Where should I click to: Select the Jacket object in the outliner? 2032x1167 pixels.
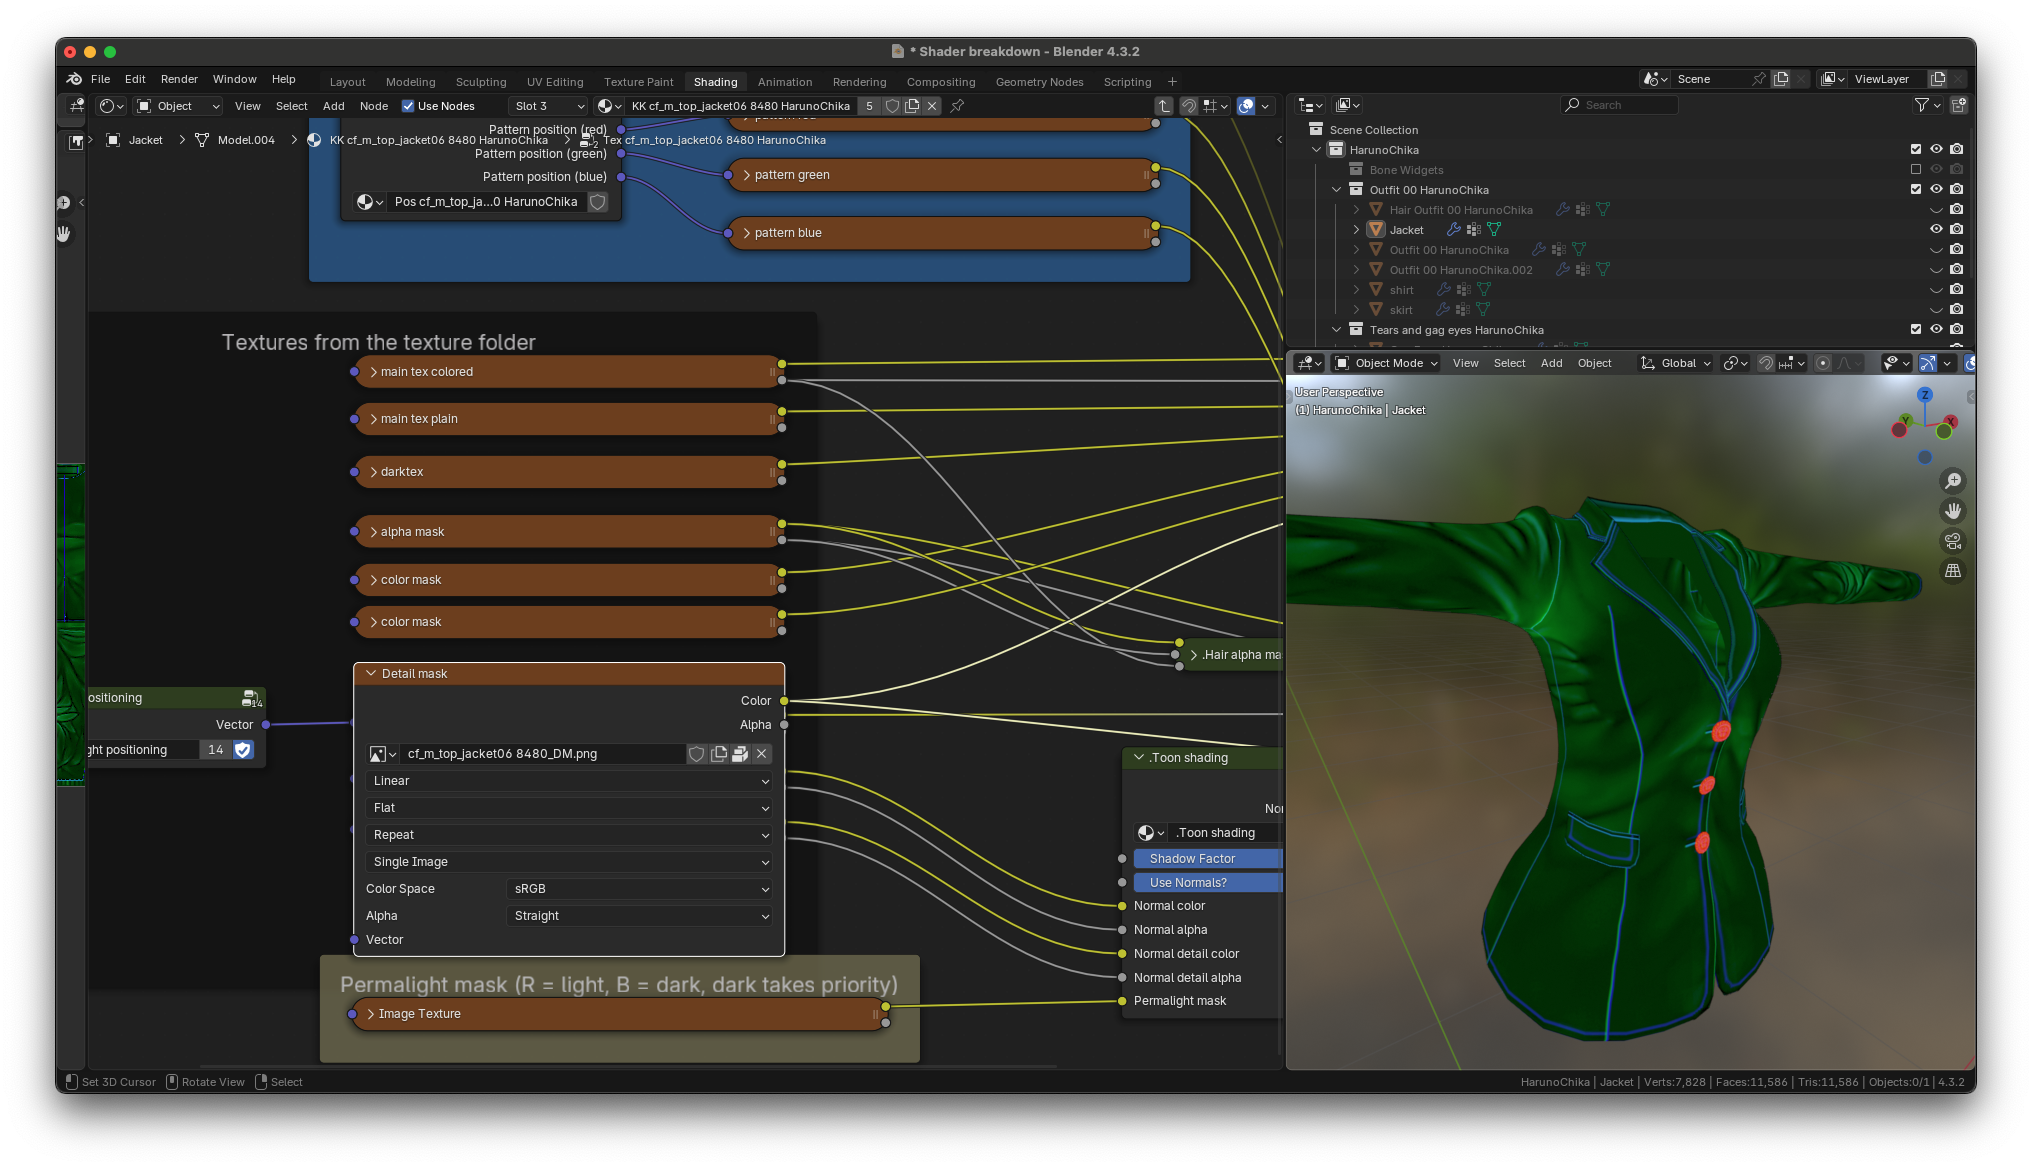point(1406,230)
